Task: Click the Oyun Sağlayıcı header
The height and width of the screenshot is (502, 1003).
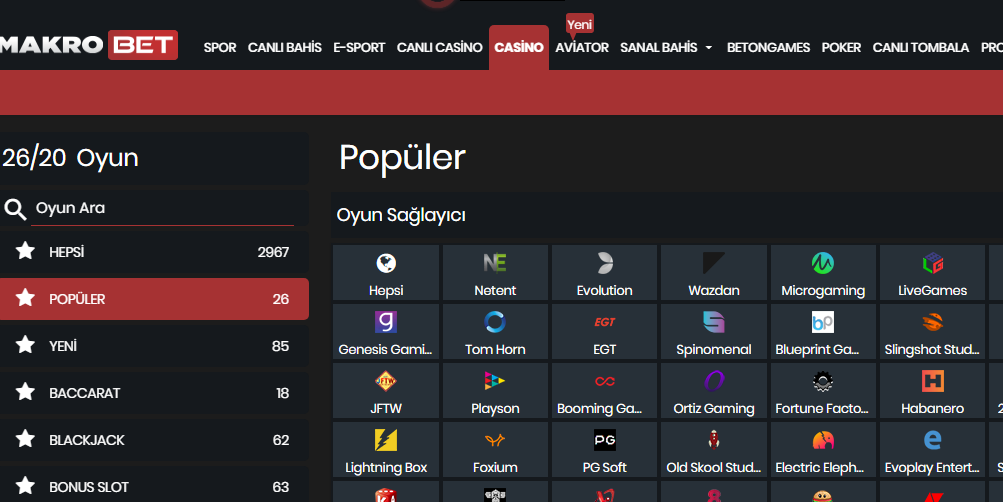Action: coord(401,216)
